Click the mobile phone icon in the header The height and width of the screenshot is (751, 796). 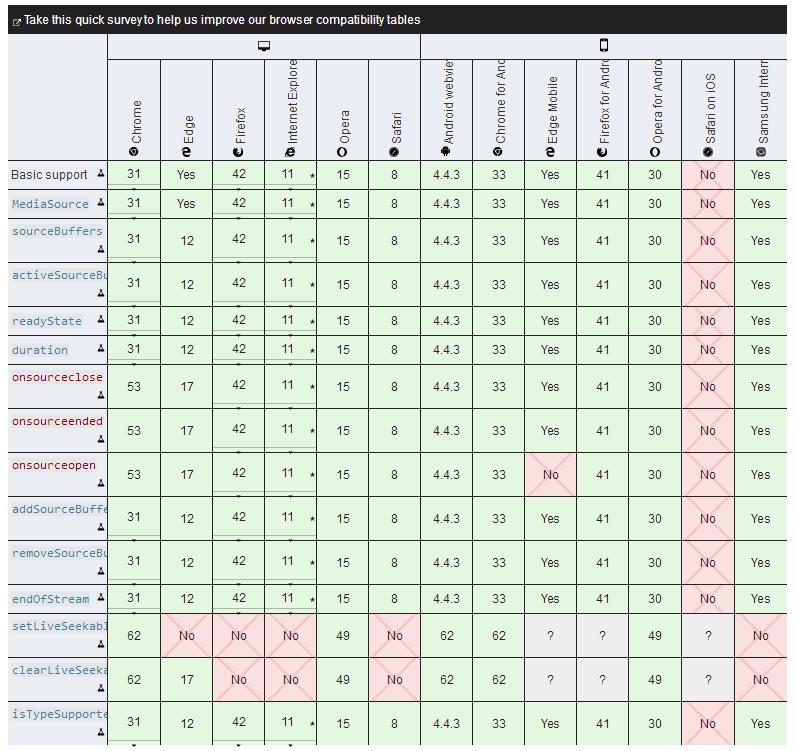(x=604, y=45)
